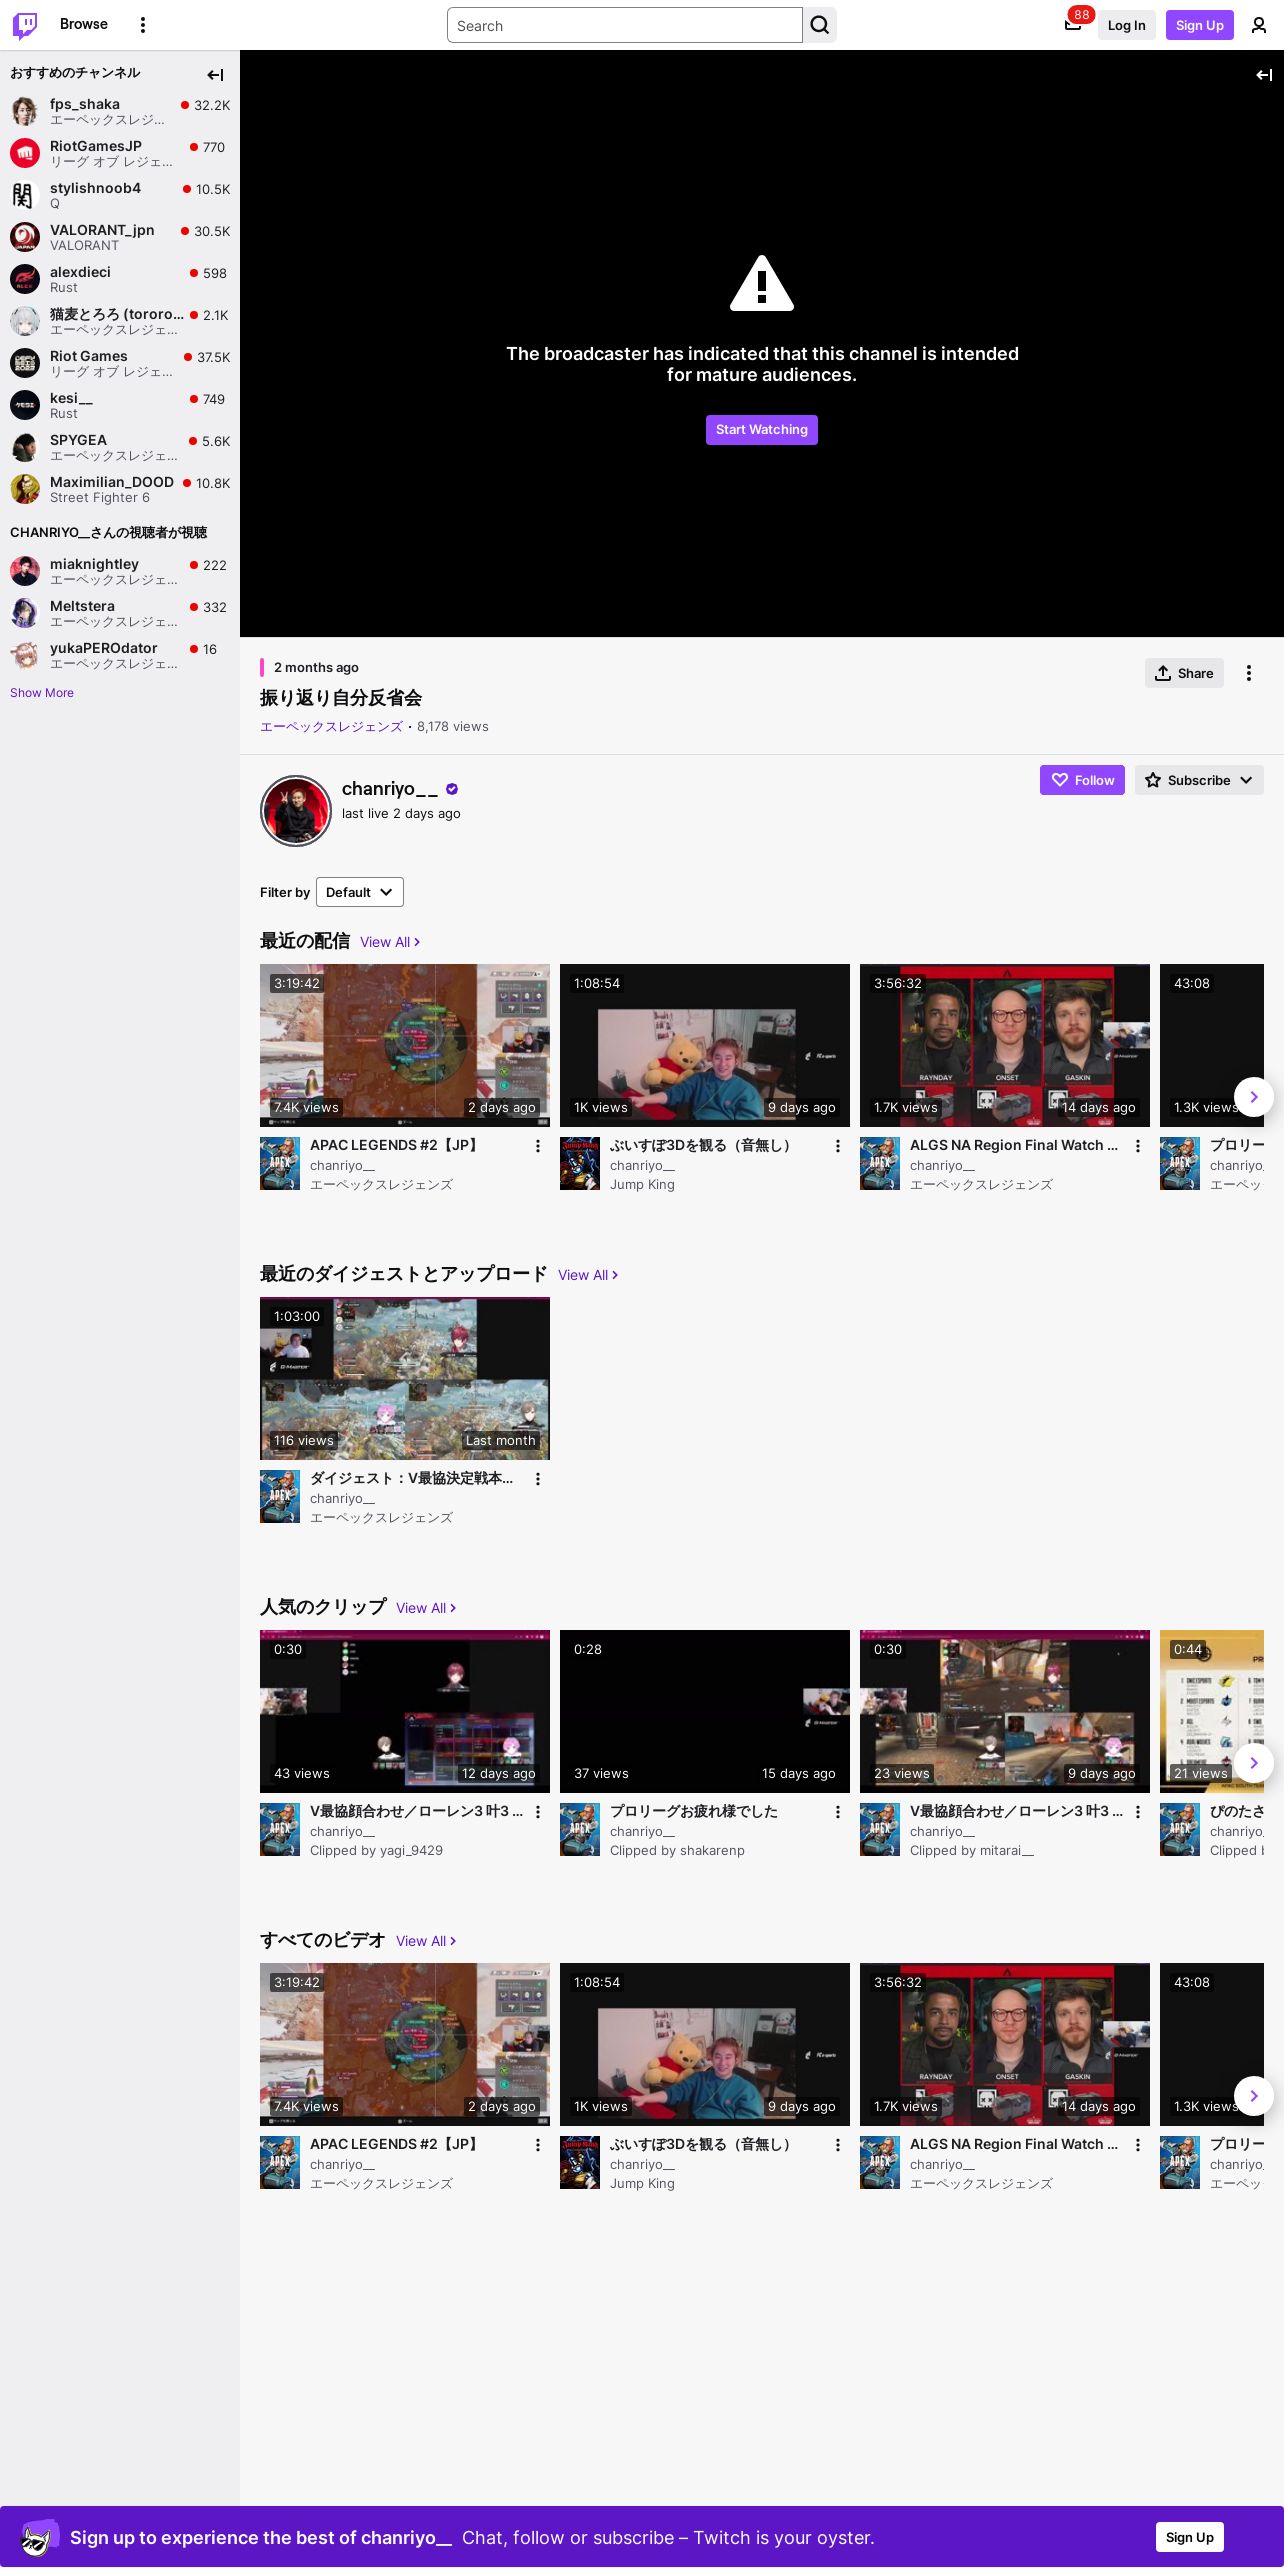Open the Filter by Default dropdown
This screenshot has height=2568, width=1284.
(x=360, y=892)
